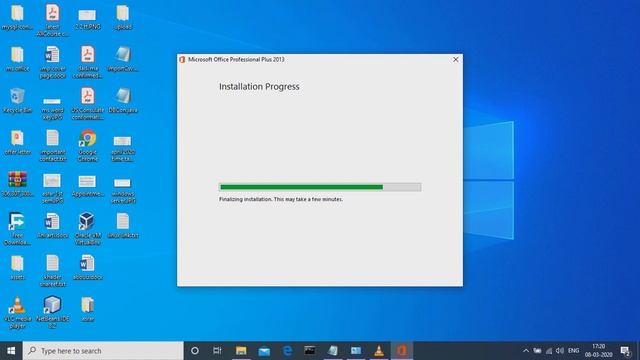640x360 pixels.
Task: Select the 'windows server.JPG' image file
Action: [x=122, y=190]
